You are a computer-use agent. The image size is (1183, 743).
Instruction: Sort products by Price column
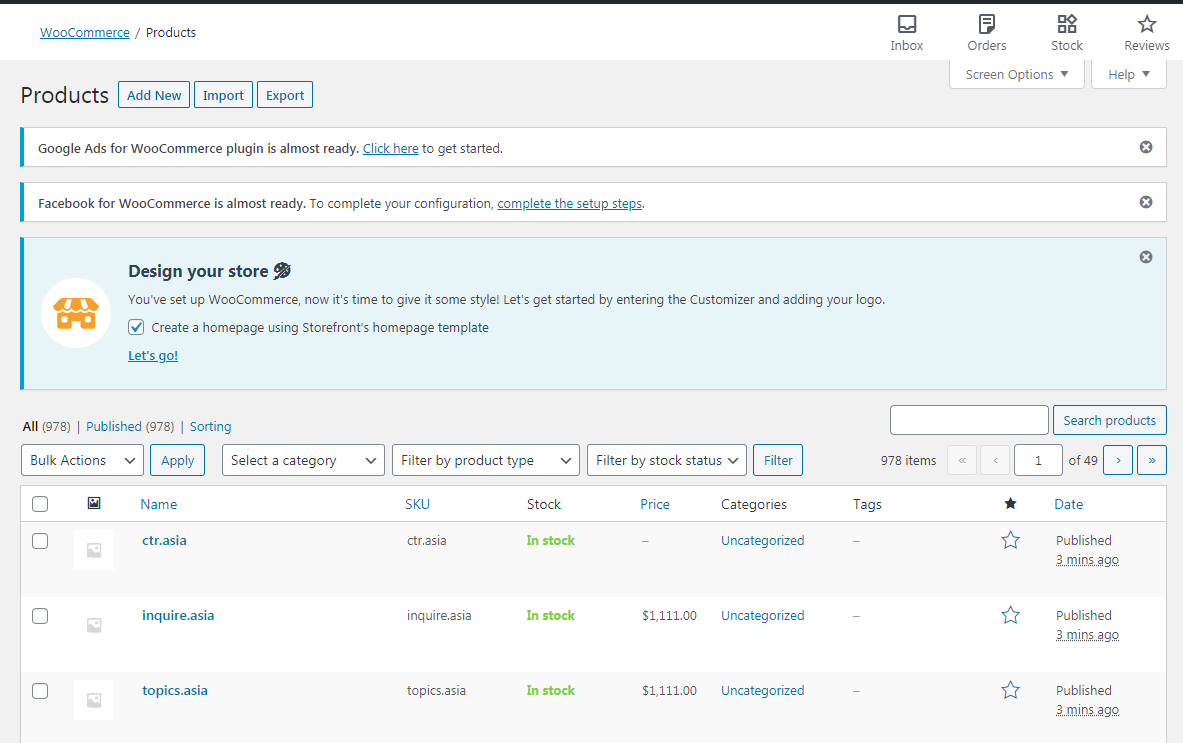[x=655, y=504]
